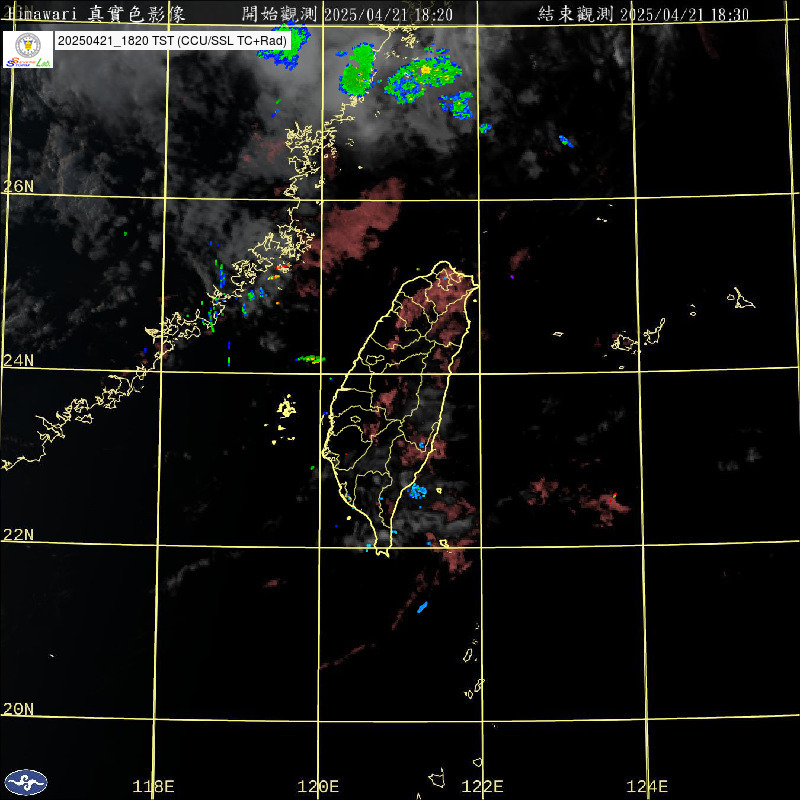
Task: Select the 20250421_1820 TST timestamp label
Action: point(170,40)
